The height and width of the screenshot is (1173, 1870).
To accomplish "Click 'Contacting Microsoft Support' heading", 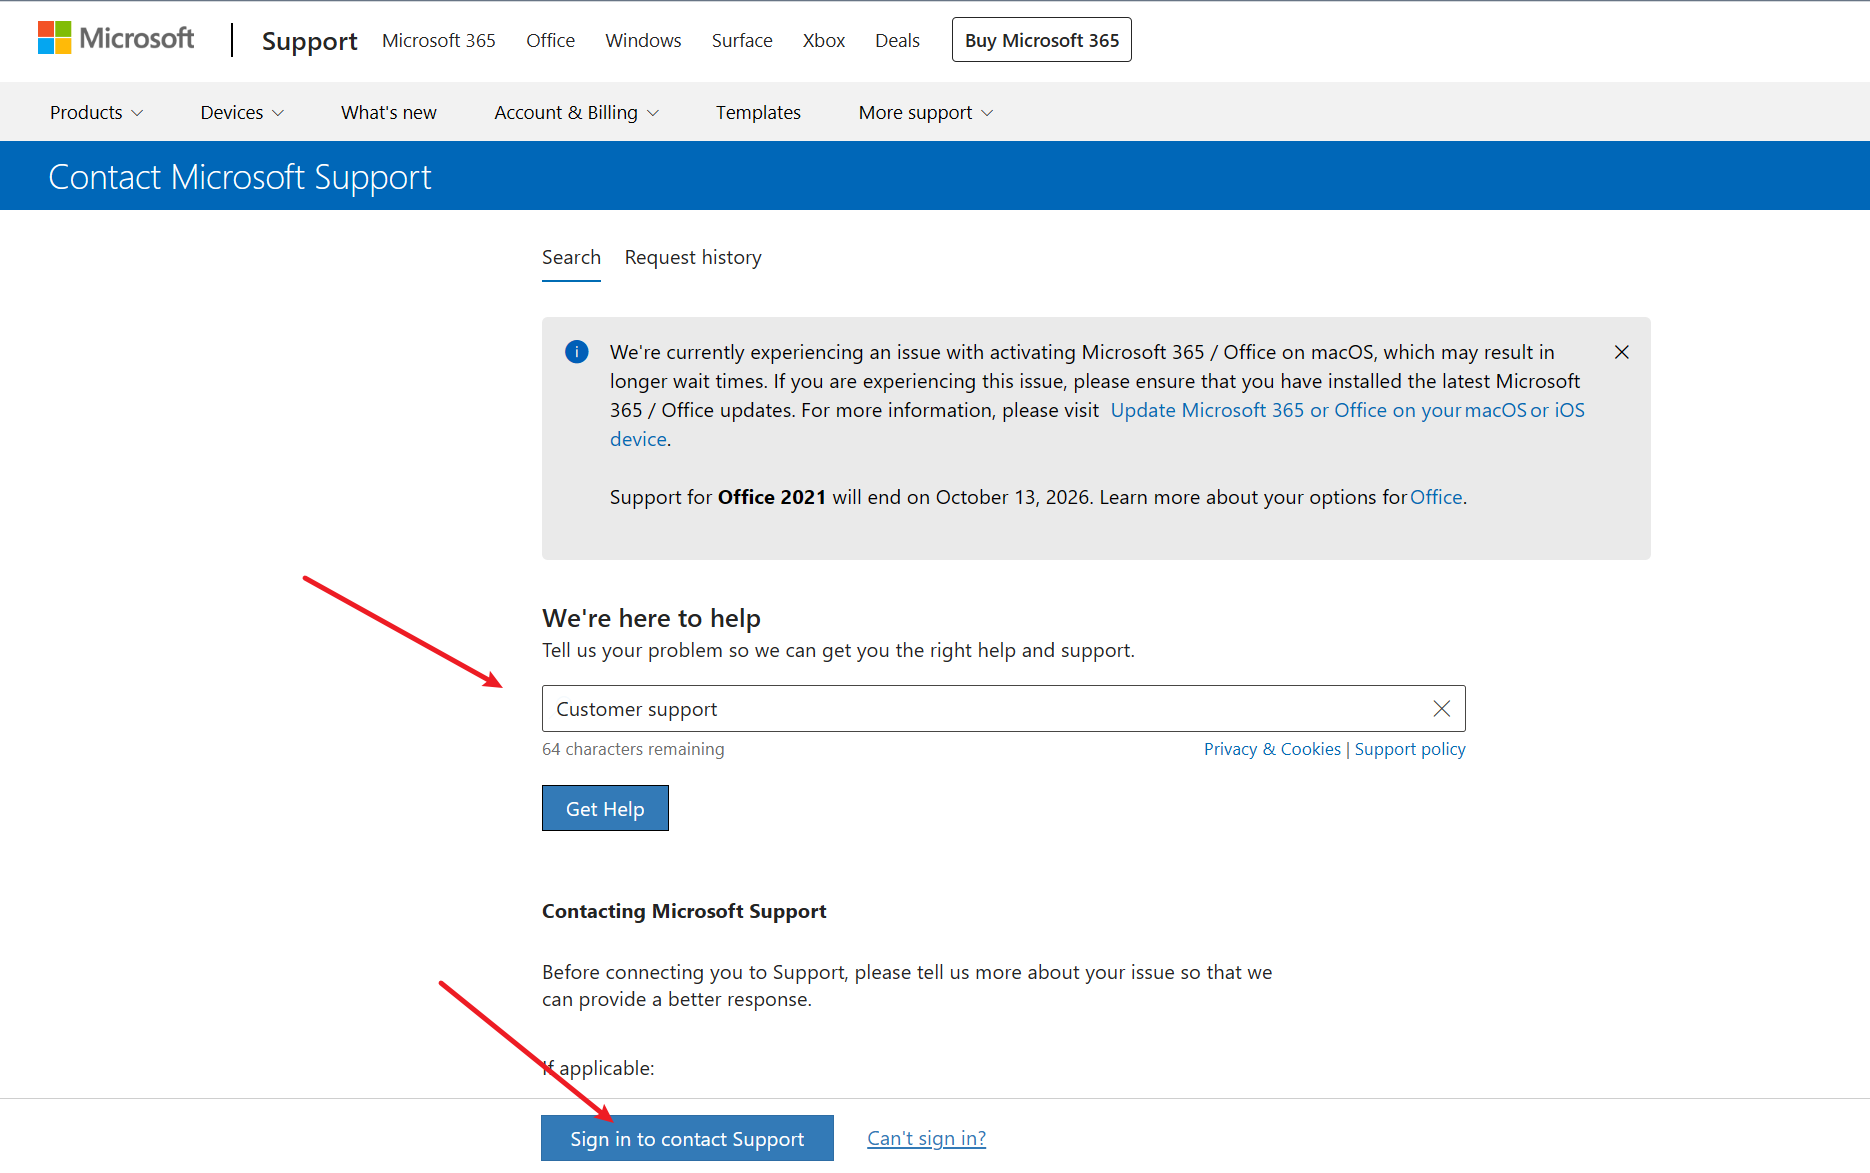I will pyautogui.click(x=684, y=911).
